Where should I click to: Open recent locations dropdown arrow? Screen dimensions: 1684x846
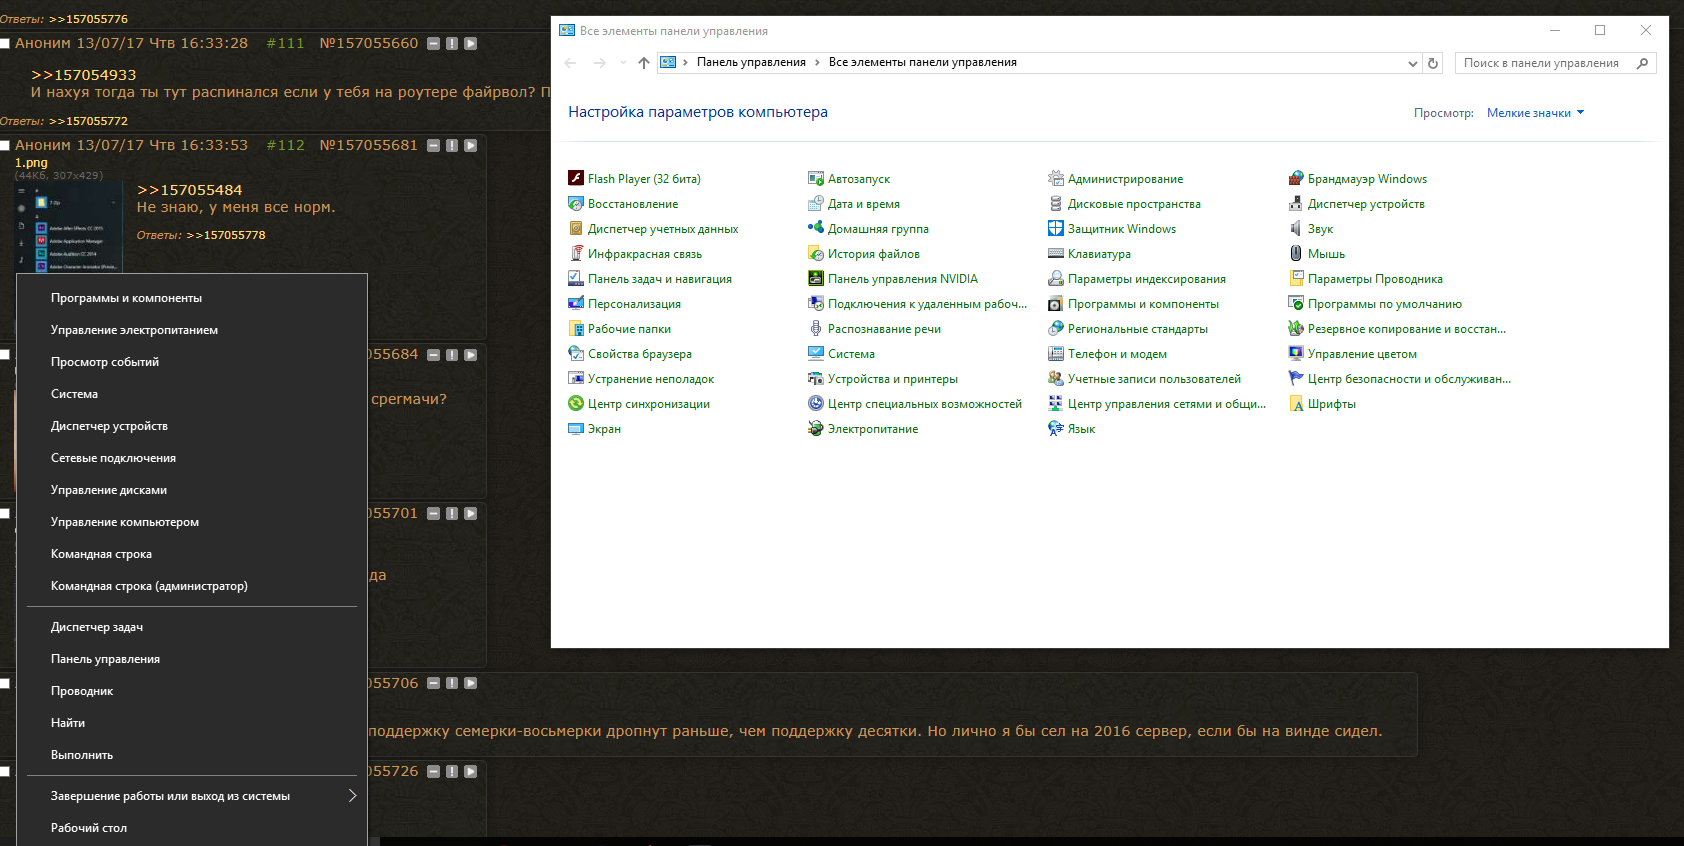pyautogui.click(x=623, y=63)
